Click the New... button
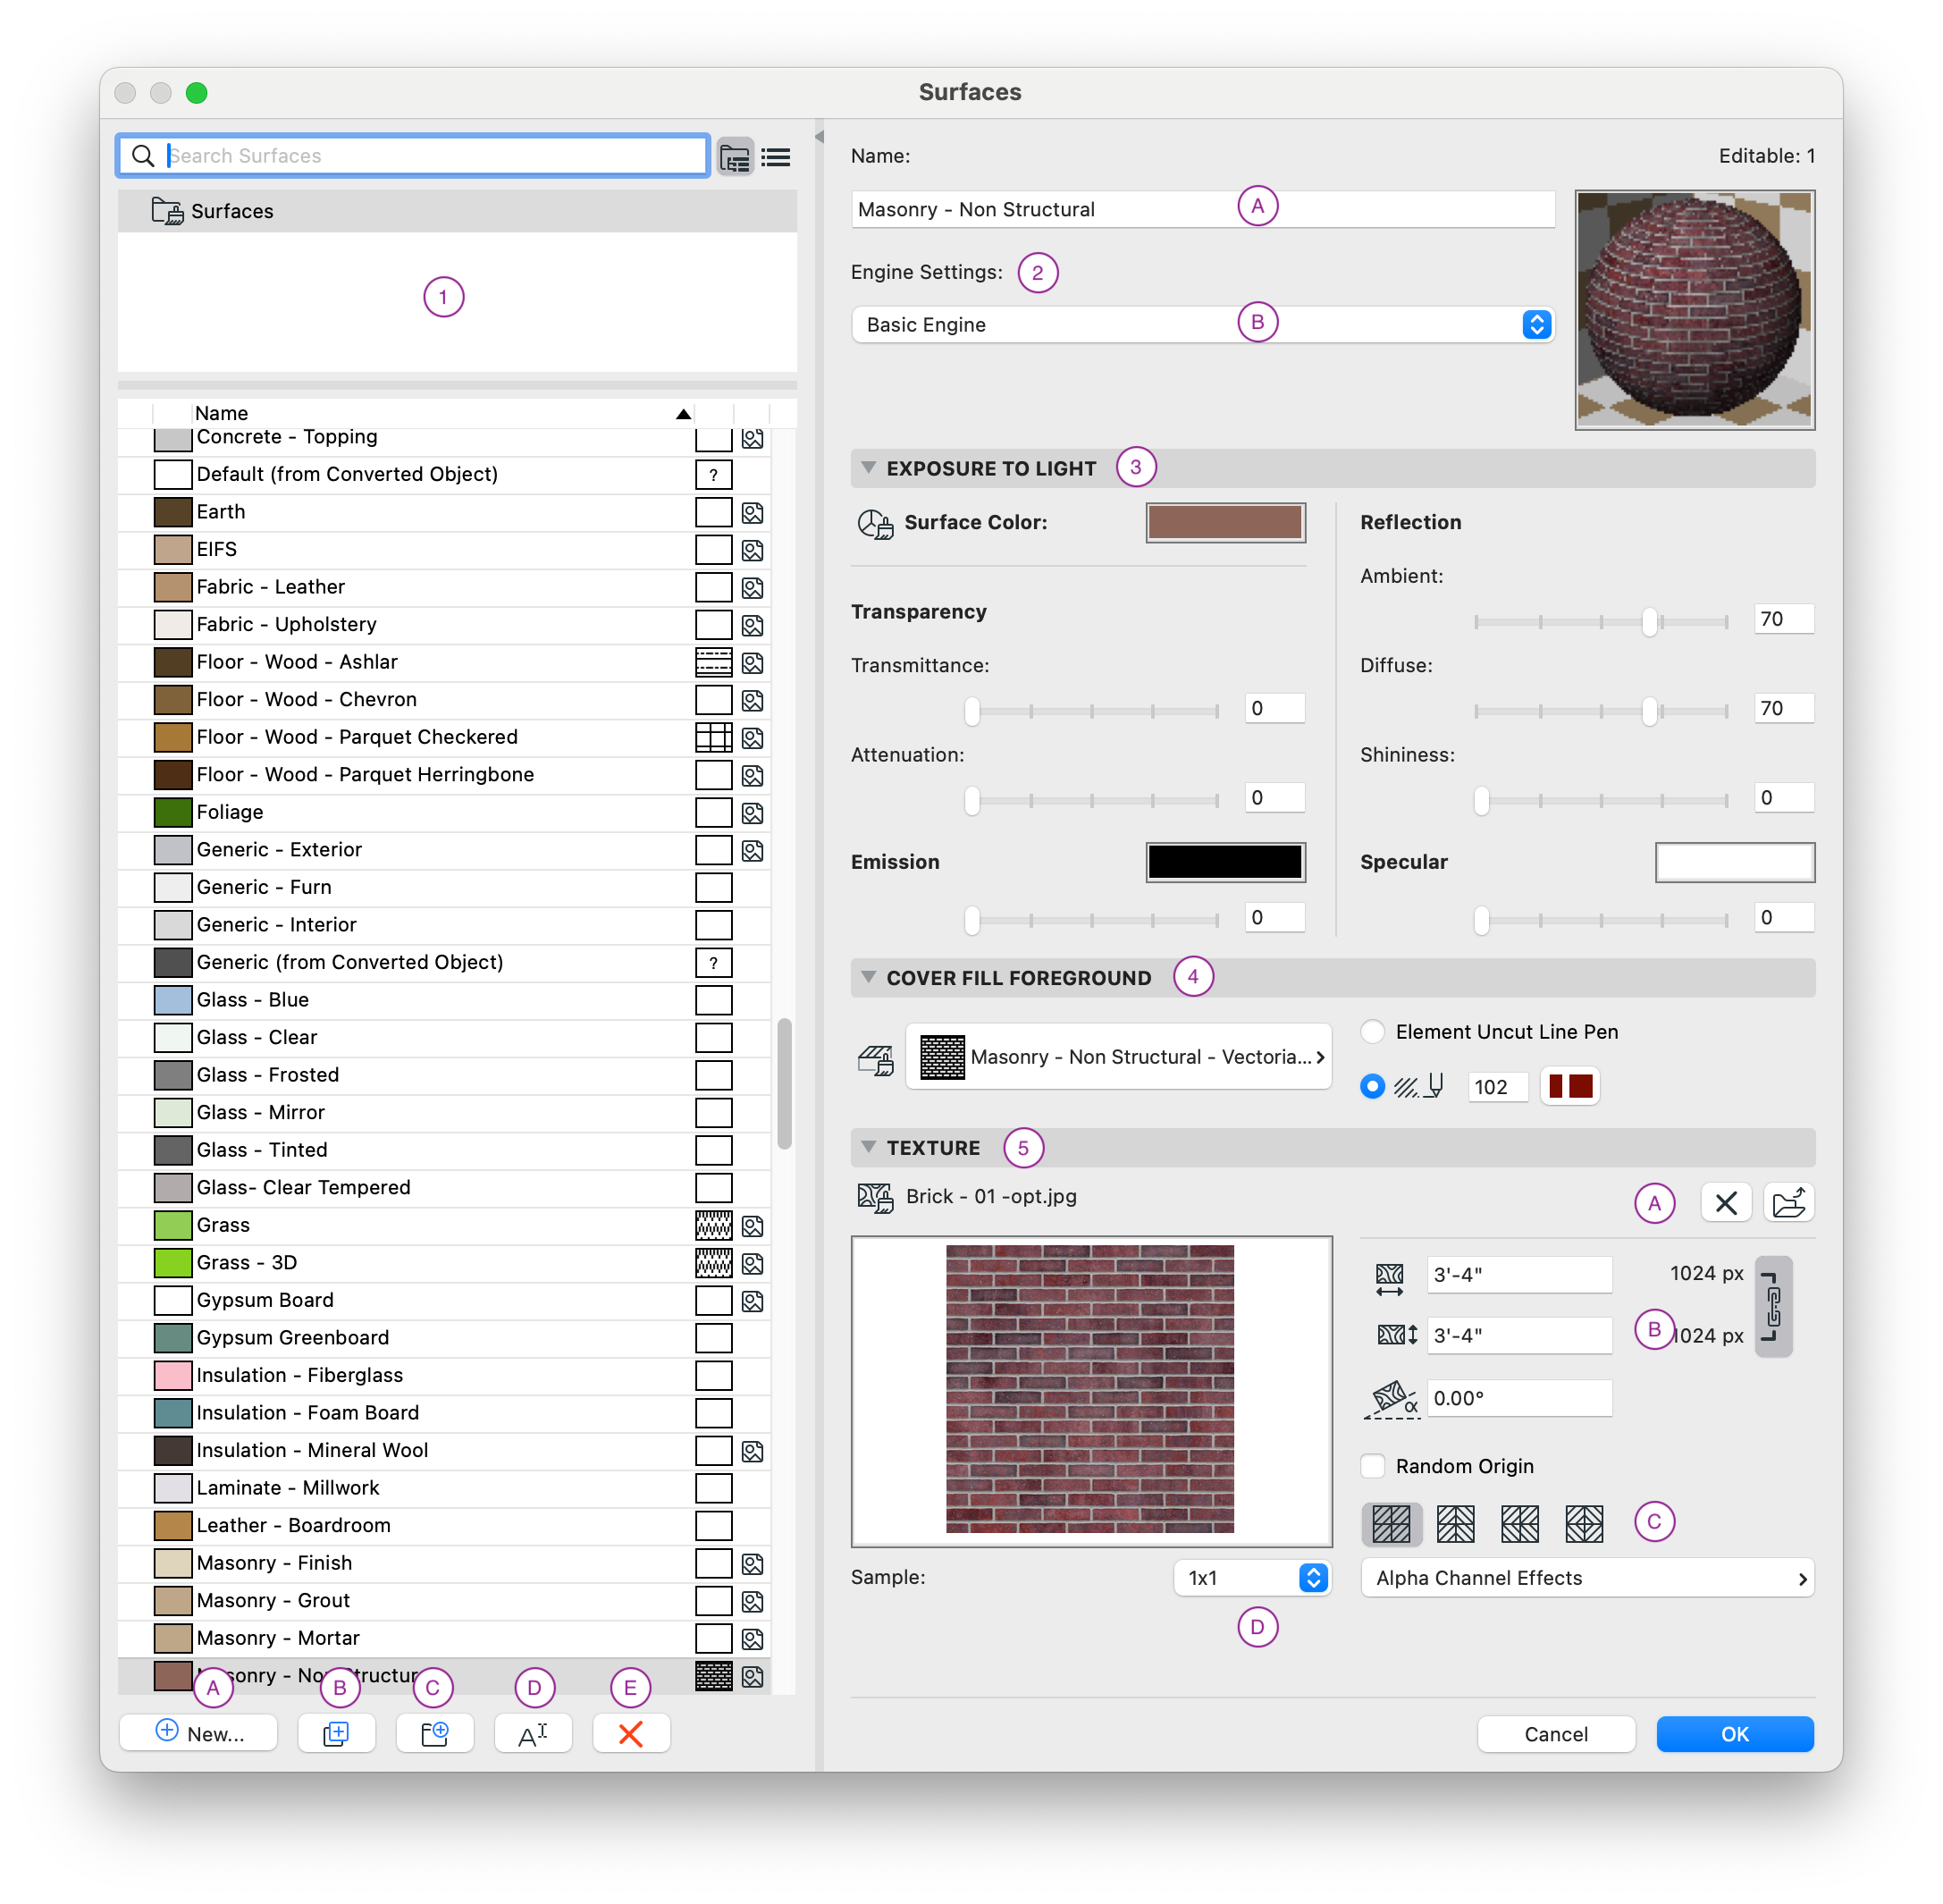Viewport: 1943px width, 1904px height. tap(199, 1733)
